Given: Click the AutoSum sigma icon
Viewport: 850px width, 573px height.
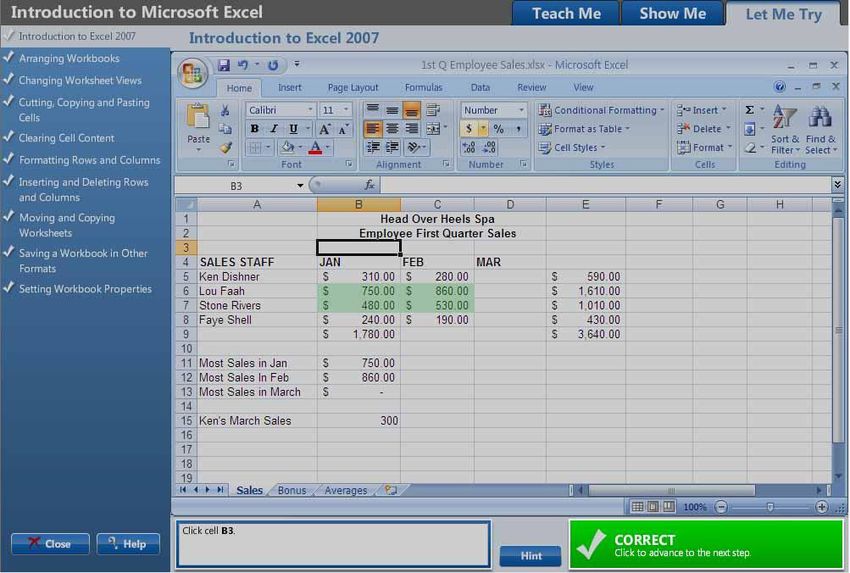Looking at the screenshot, I should pos(750,110).
